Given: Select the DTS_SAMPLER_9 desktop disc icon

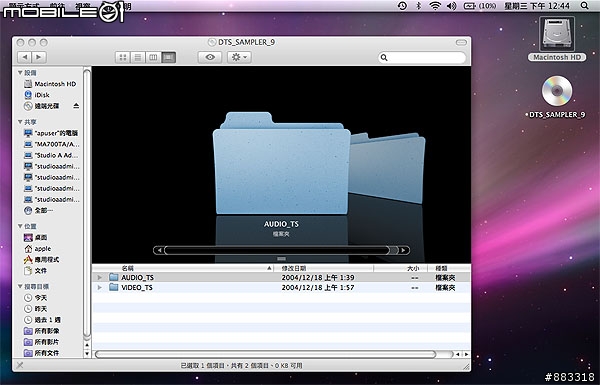Looking at the screenshot, I should click(557, 97).
